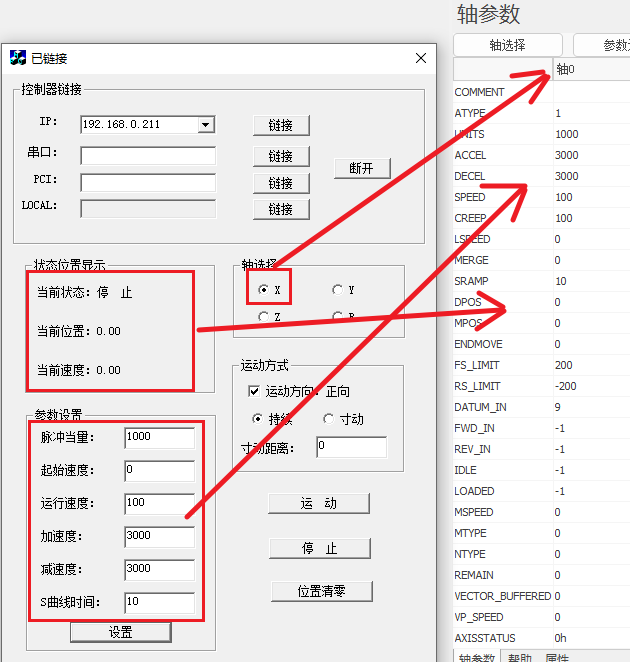
Task: Click the ATYPE value cell 1
Action: point(591,113)
